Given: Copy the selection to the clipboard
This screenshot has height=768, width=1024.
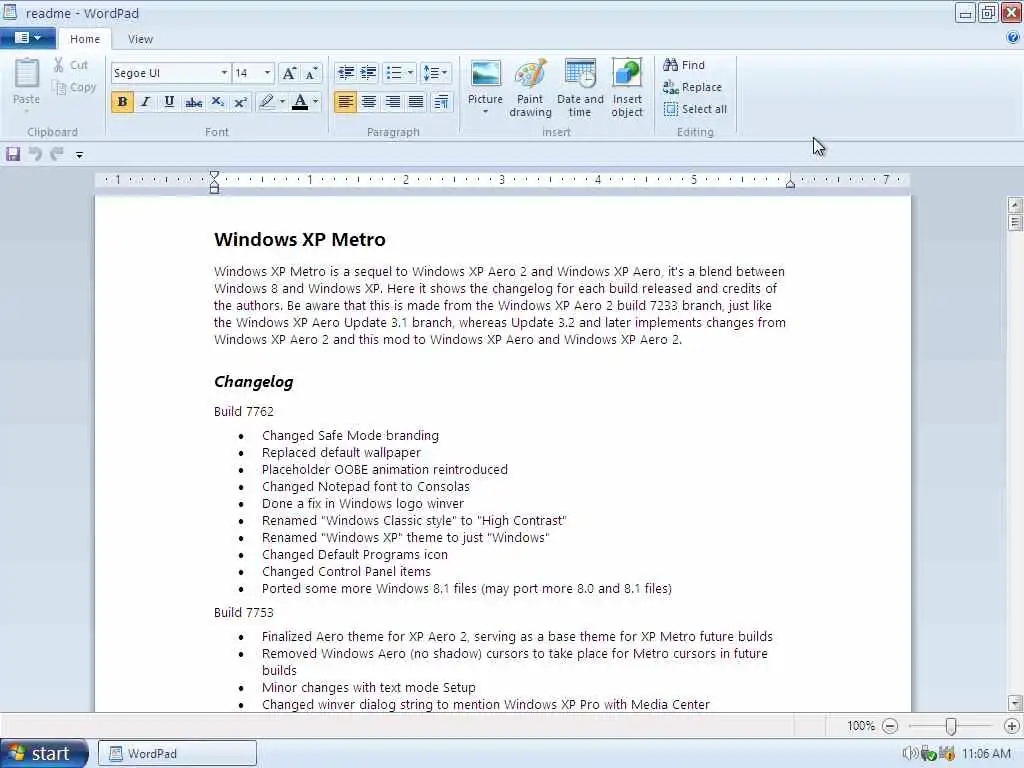Looking at the screenshot, I should coord(74,87).
